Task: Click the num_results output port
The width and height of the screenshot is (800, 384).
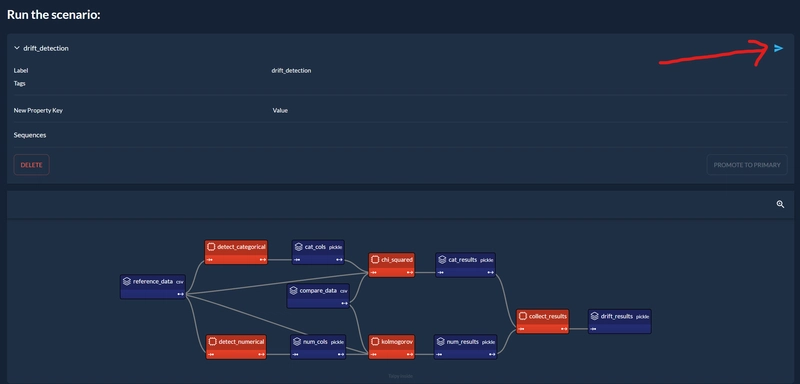Action: click(491, 354)
